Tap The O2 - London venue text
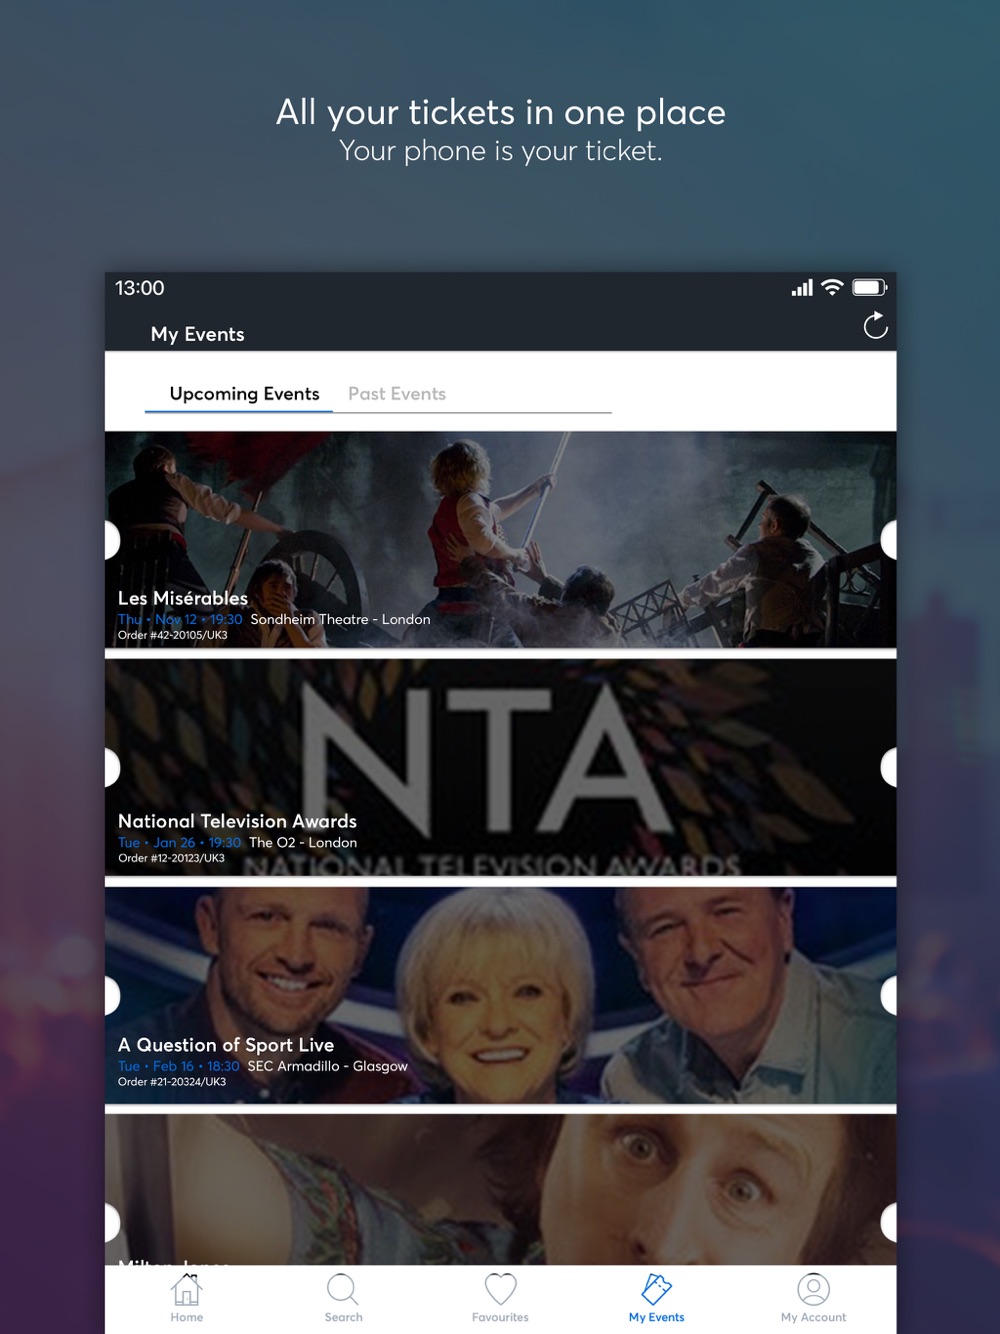This screenshot has width=1000, height=1334. coord(303,843)
